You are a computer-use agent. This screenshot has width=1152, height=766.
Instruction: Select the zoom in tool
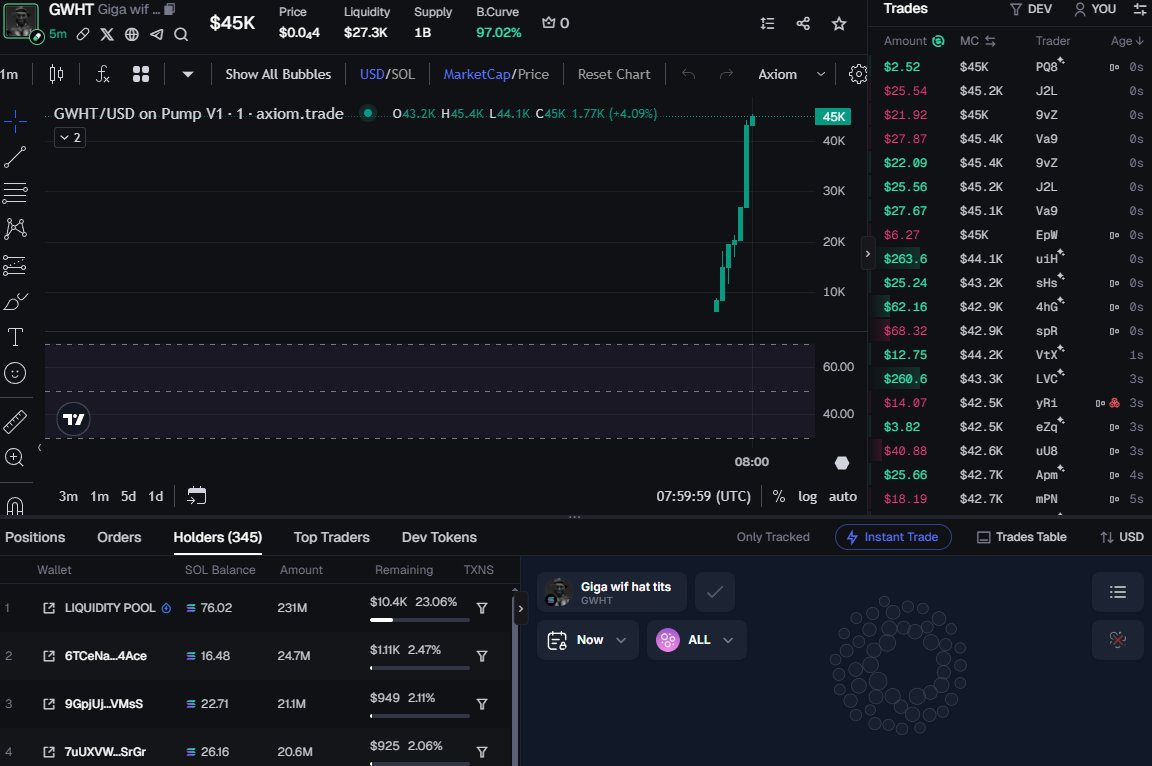[x=15, y=458]
